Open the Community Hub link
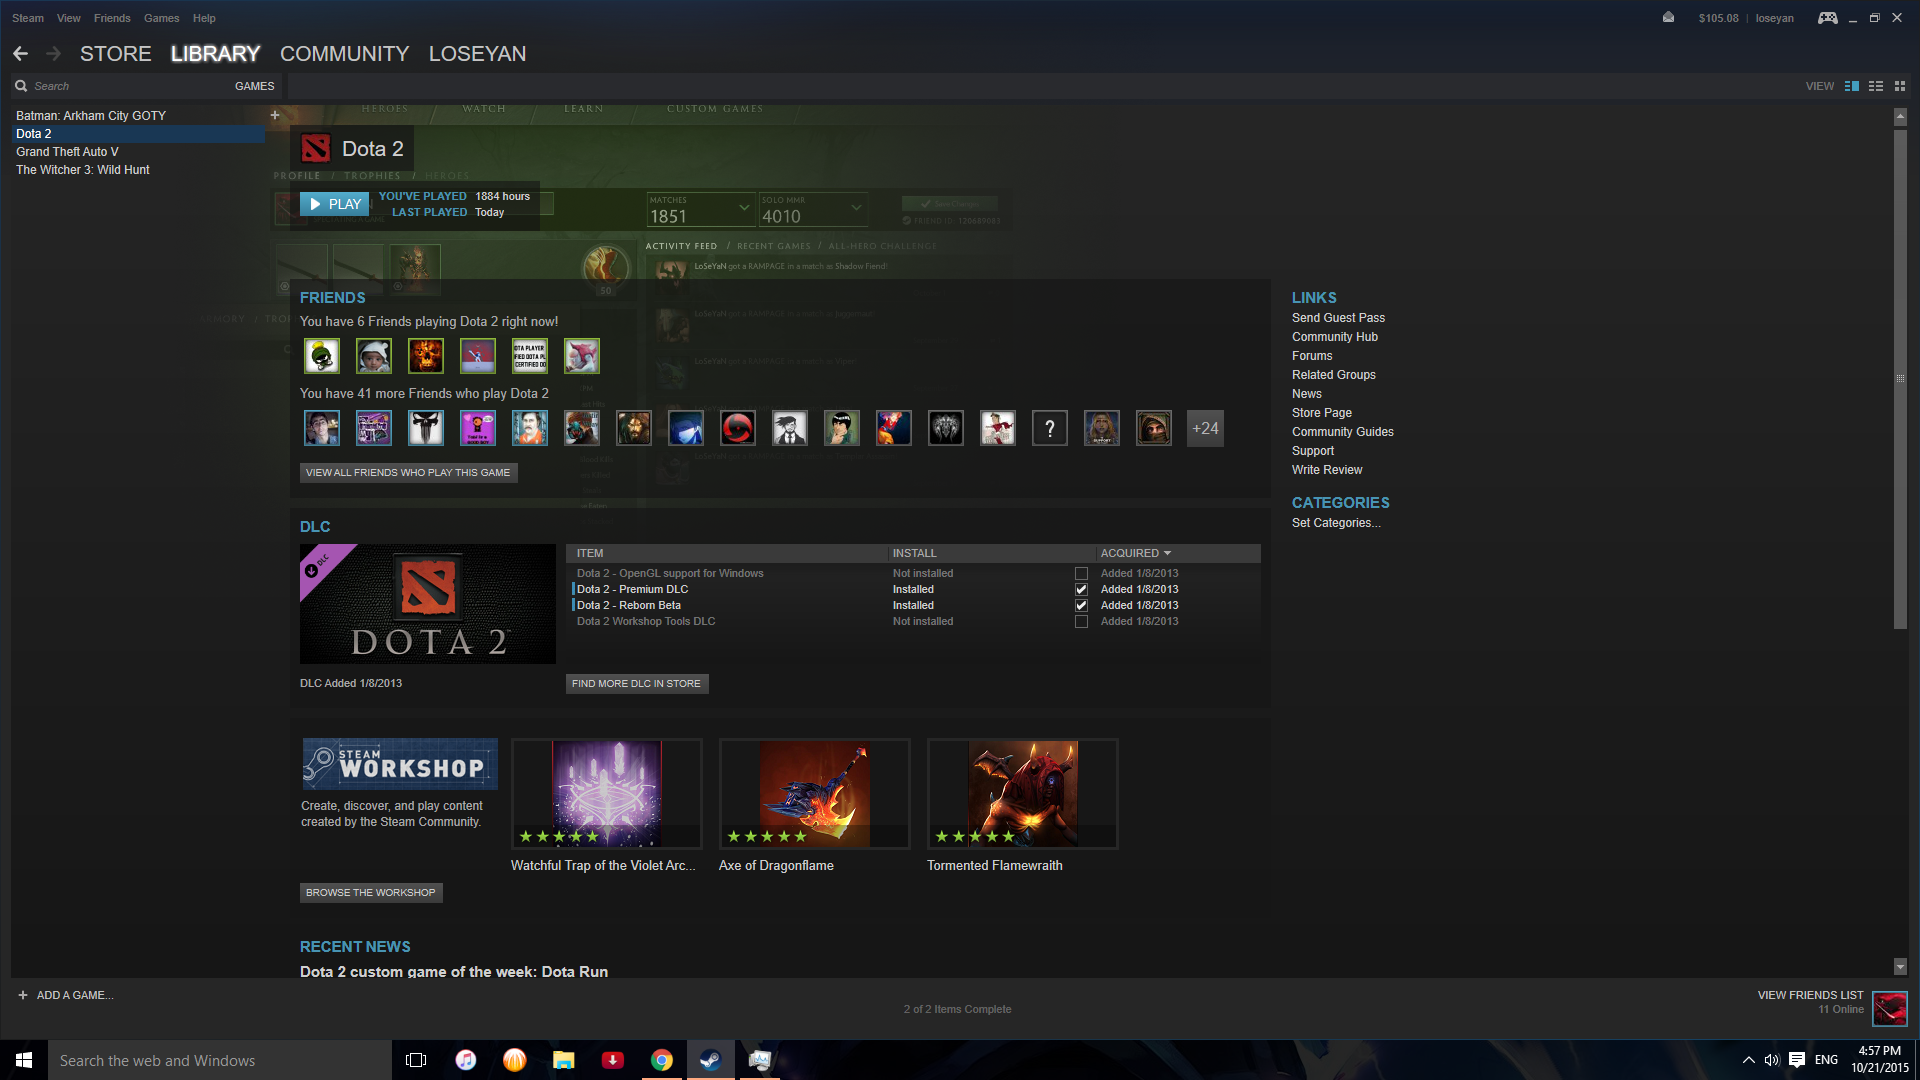1920x1080 pixels. point(1335,337)
